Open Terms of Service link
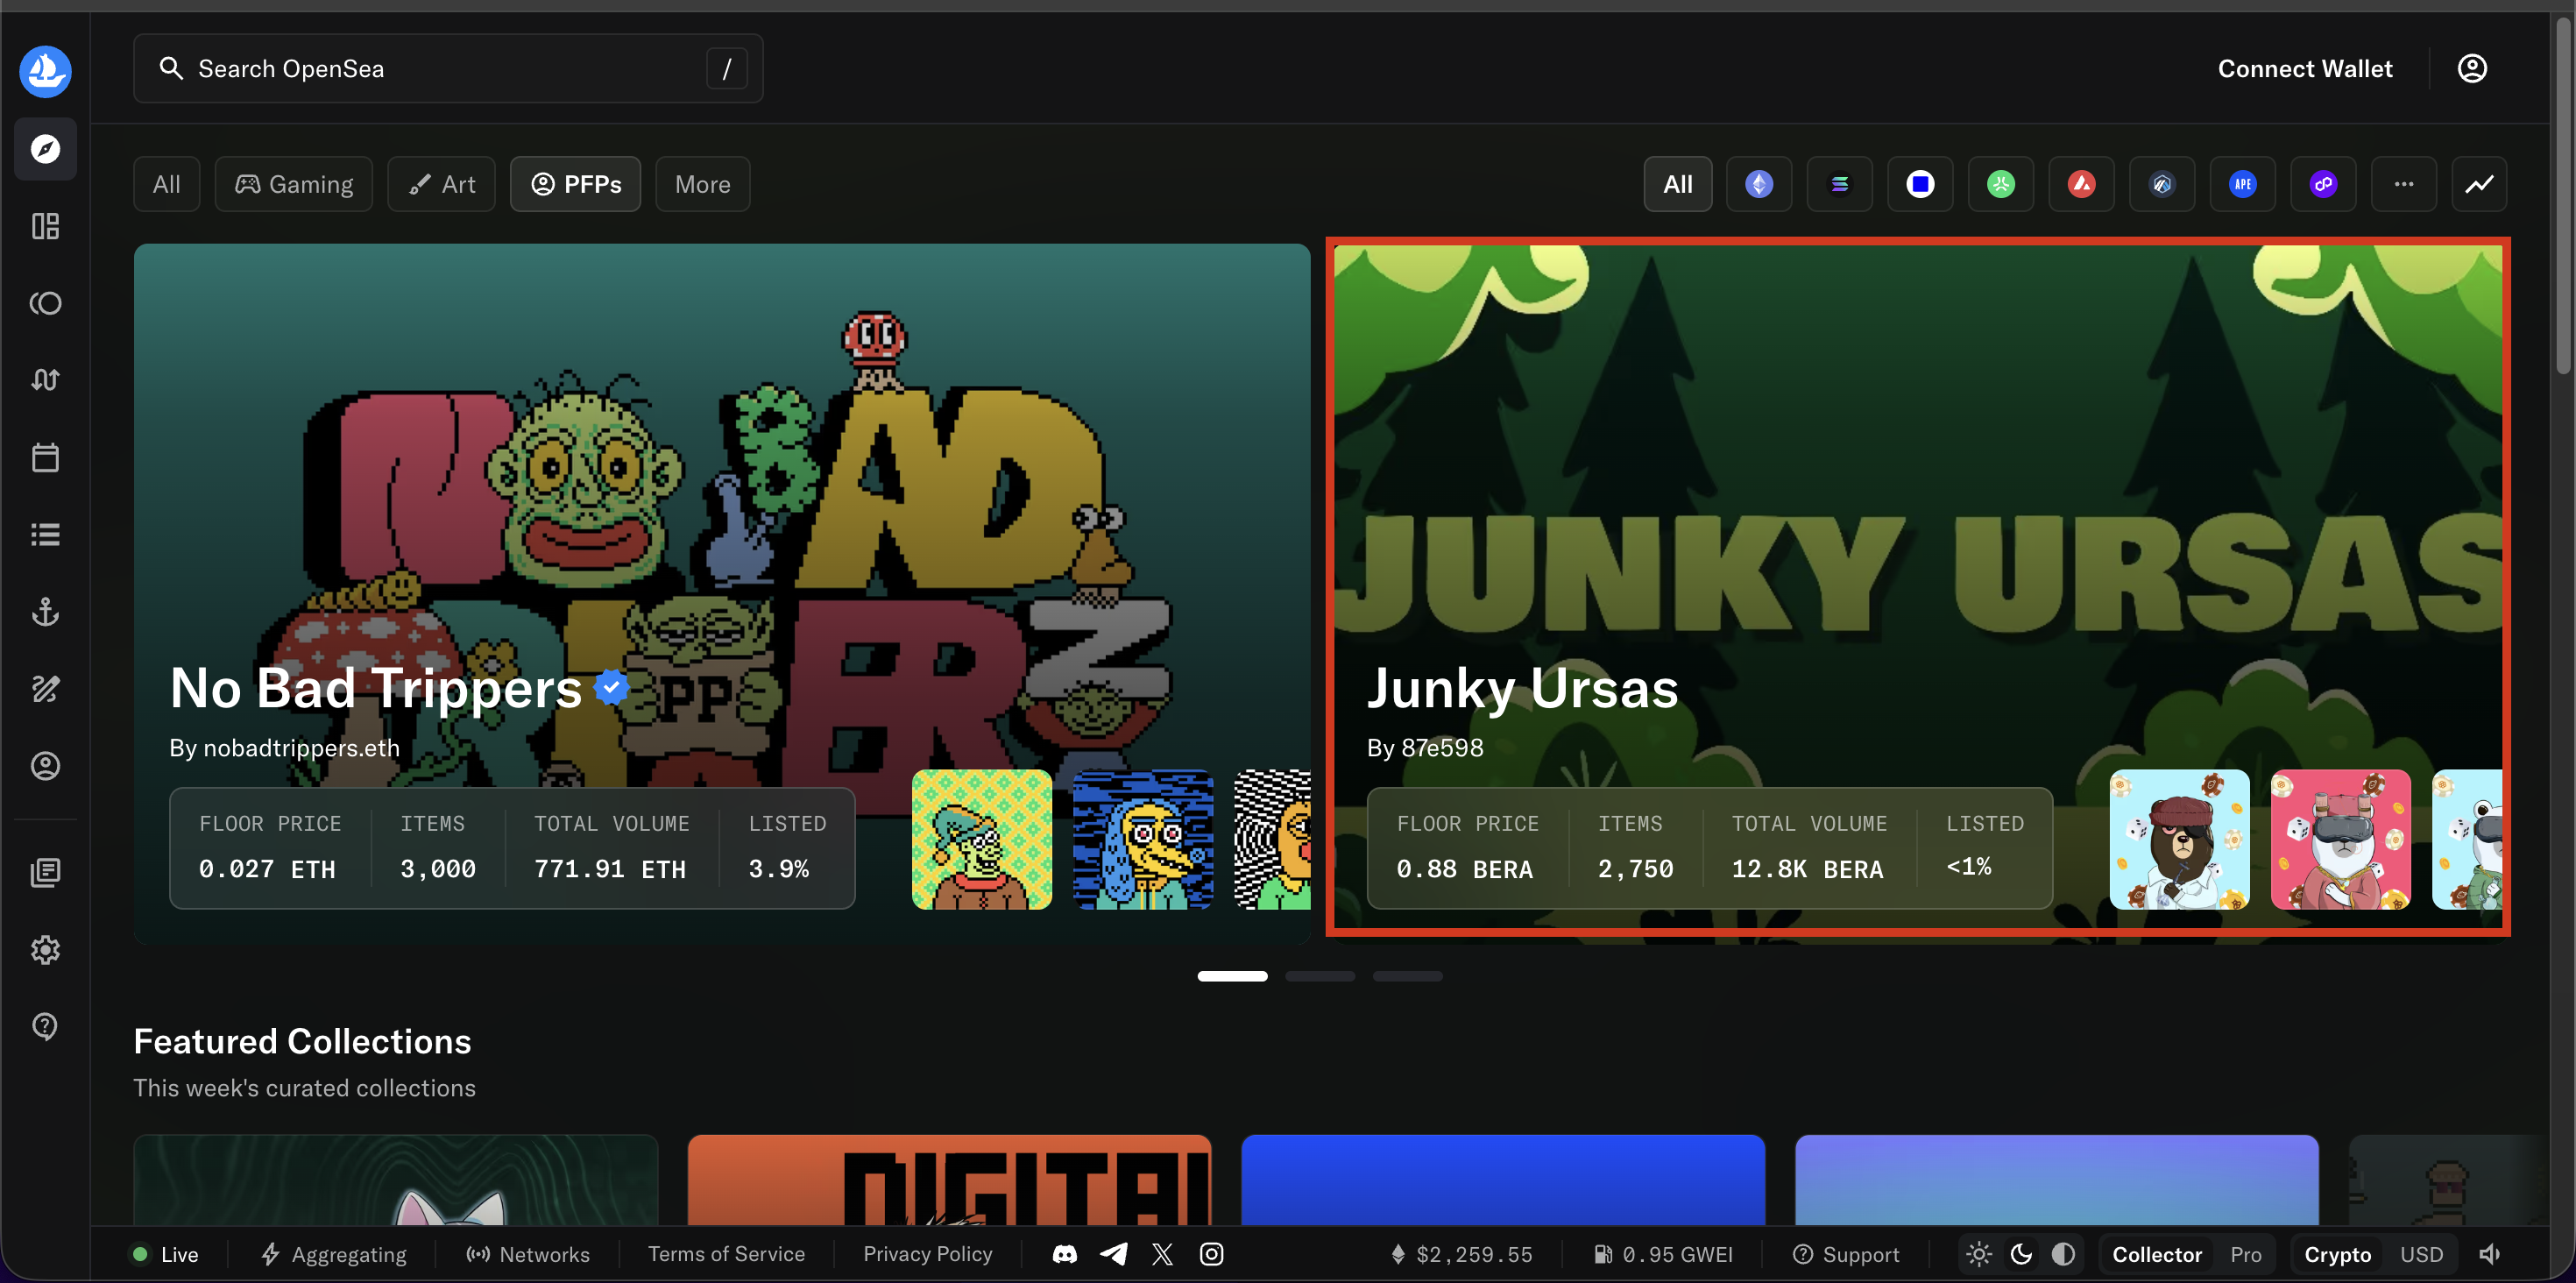 click(726, 1254)
